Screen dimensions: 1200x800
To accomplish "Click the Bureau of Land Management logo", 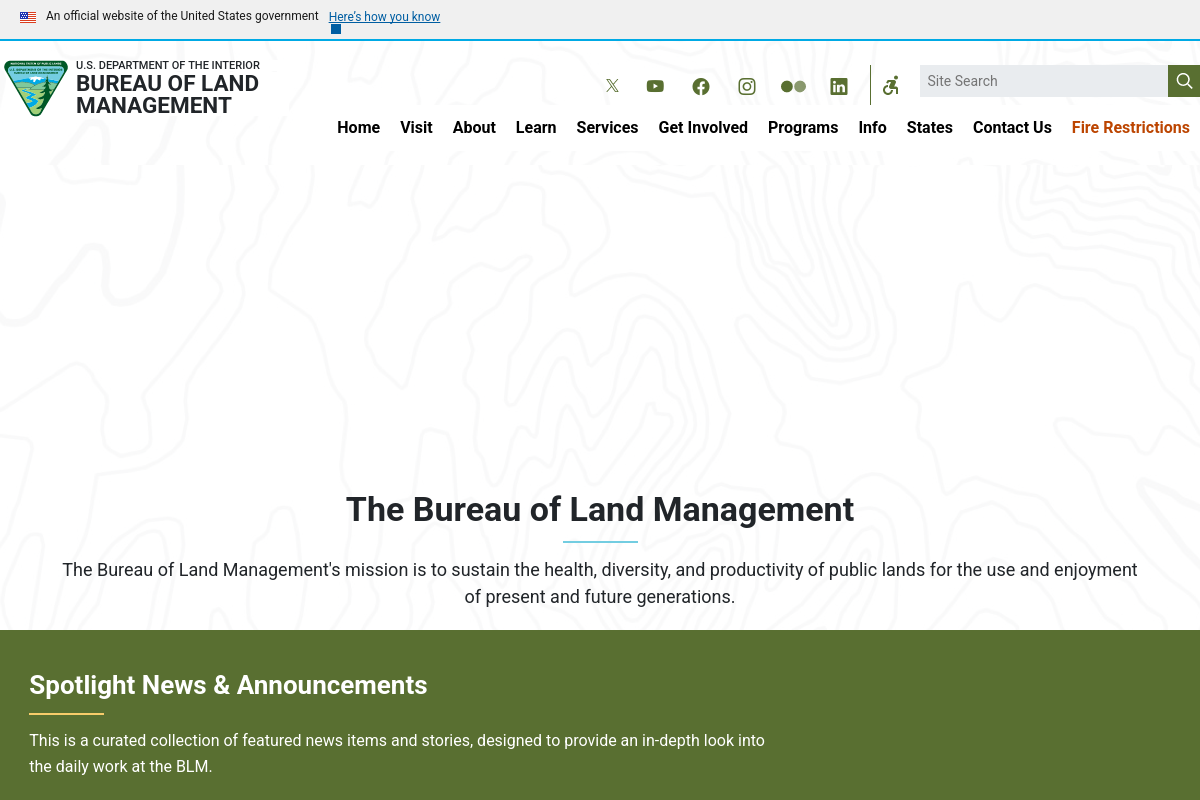I will (36, 88).
